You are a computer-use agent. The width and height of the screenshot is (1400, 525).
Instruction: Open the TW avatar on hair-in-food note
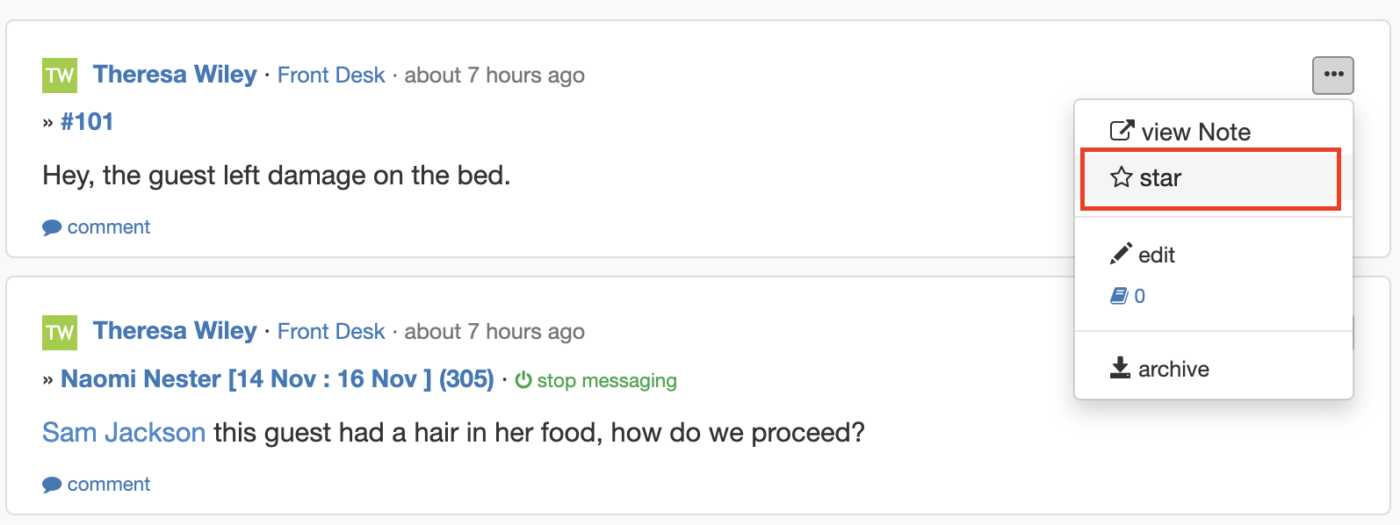[x=59, y=332]
